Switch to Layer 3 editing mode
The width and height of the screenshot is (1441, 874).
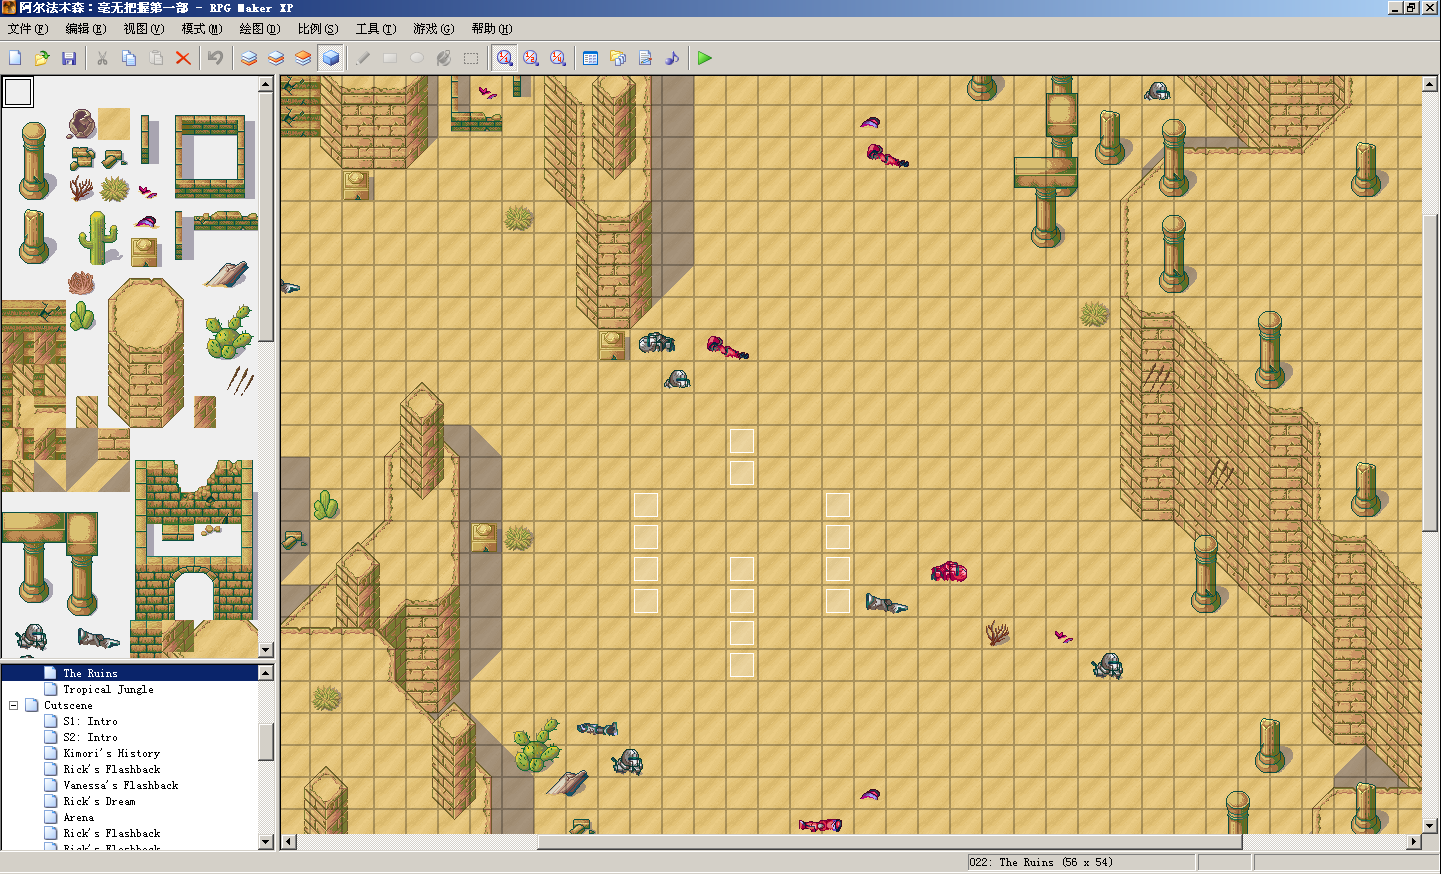(303, 58)
